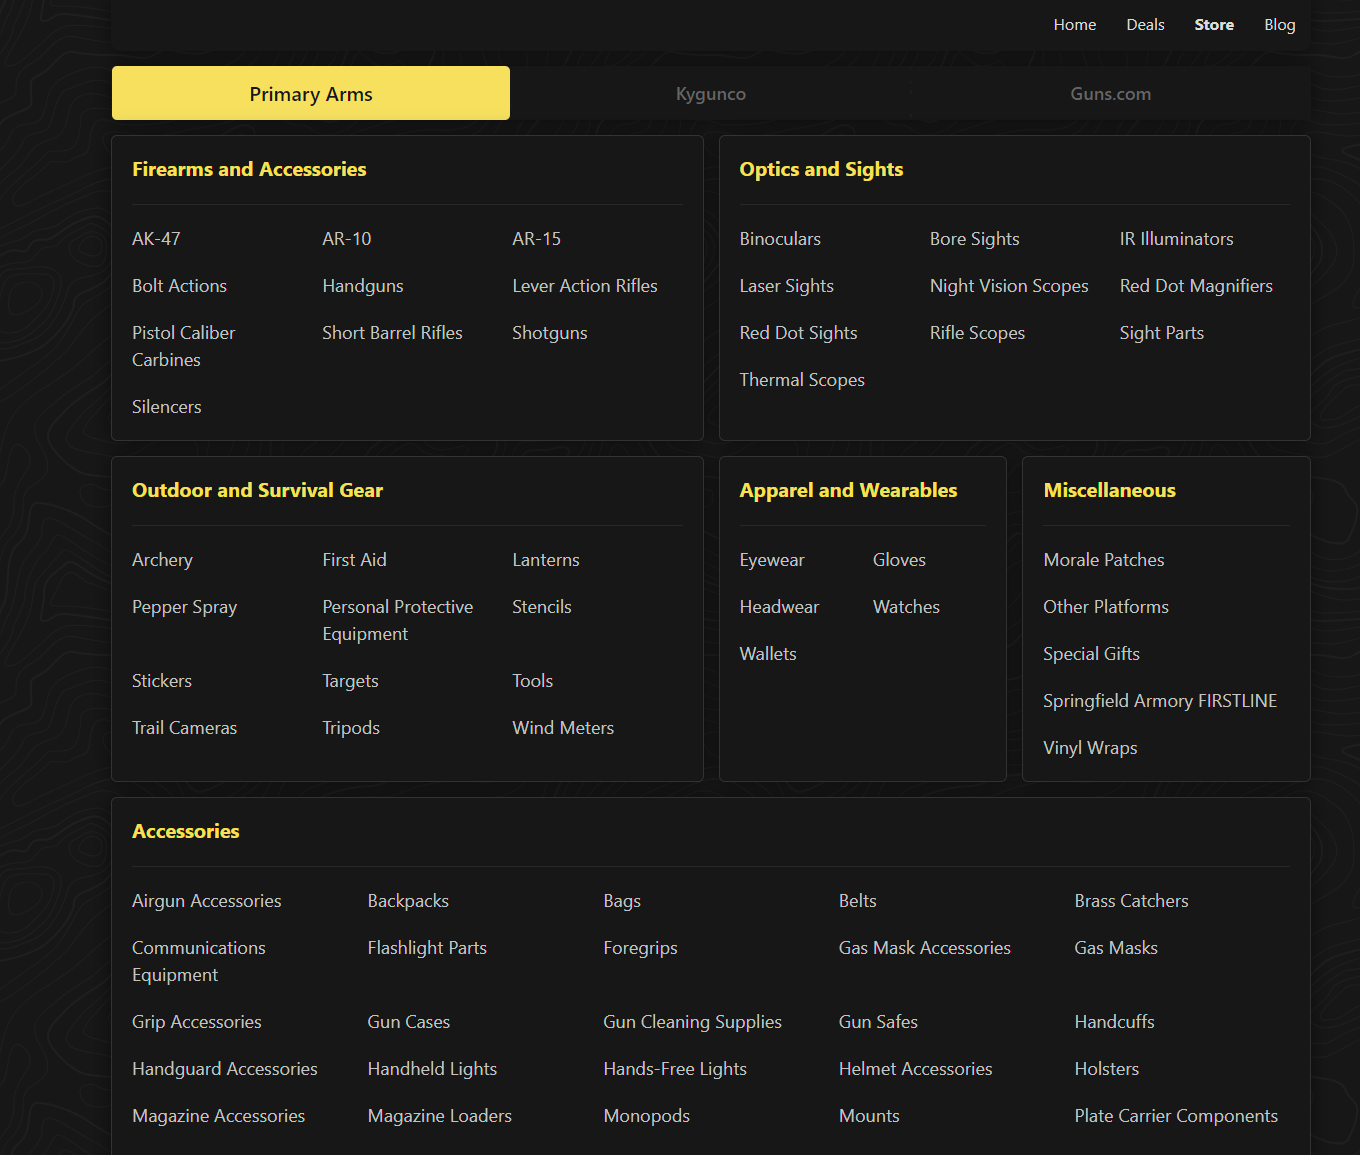This screenshot has height=1155, width=1360.
Task: Open Personal Protective Equipment
Action: tap(397, 620)
